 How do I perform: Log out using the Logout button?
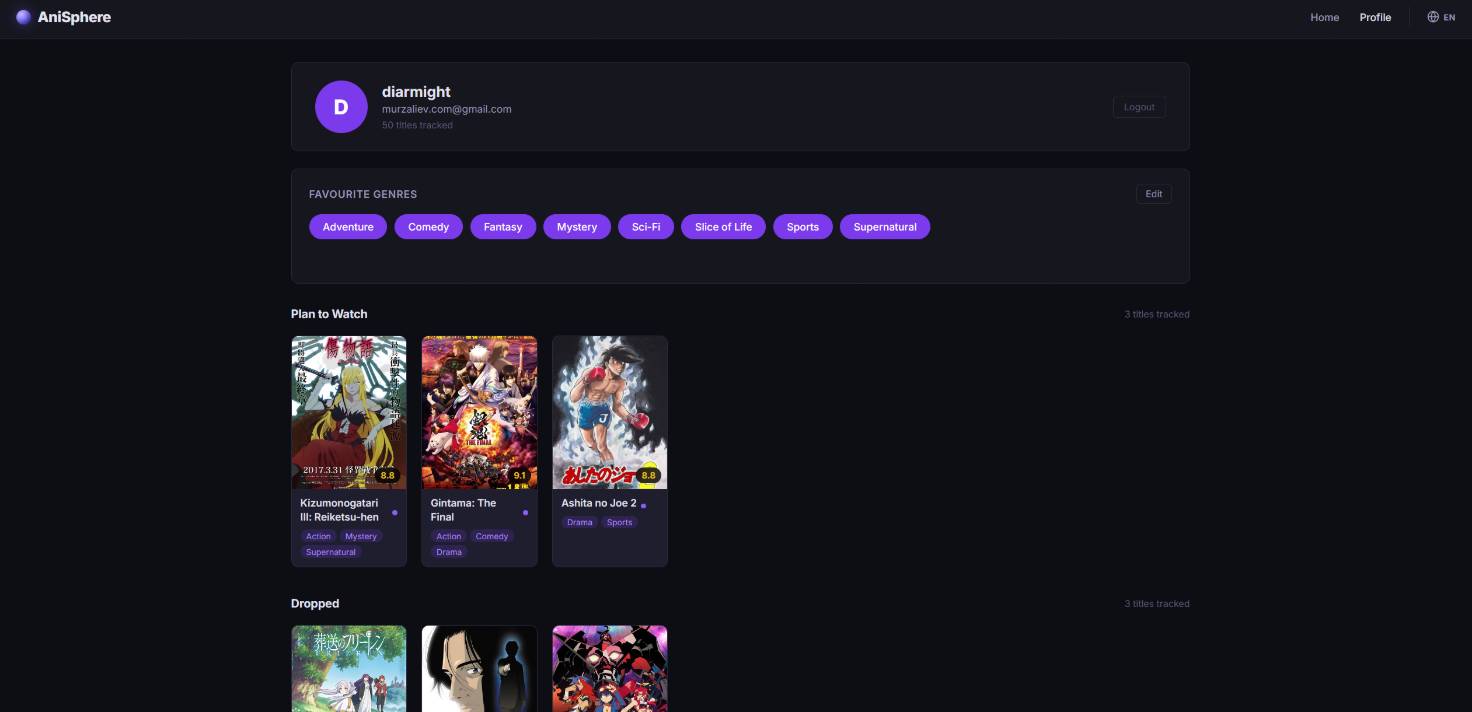tap(1139, 107)
